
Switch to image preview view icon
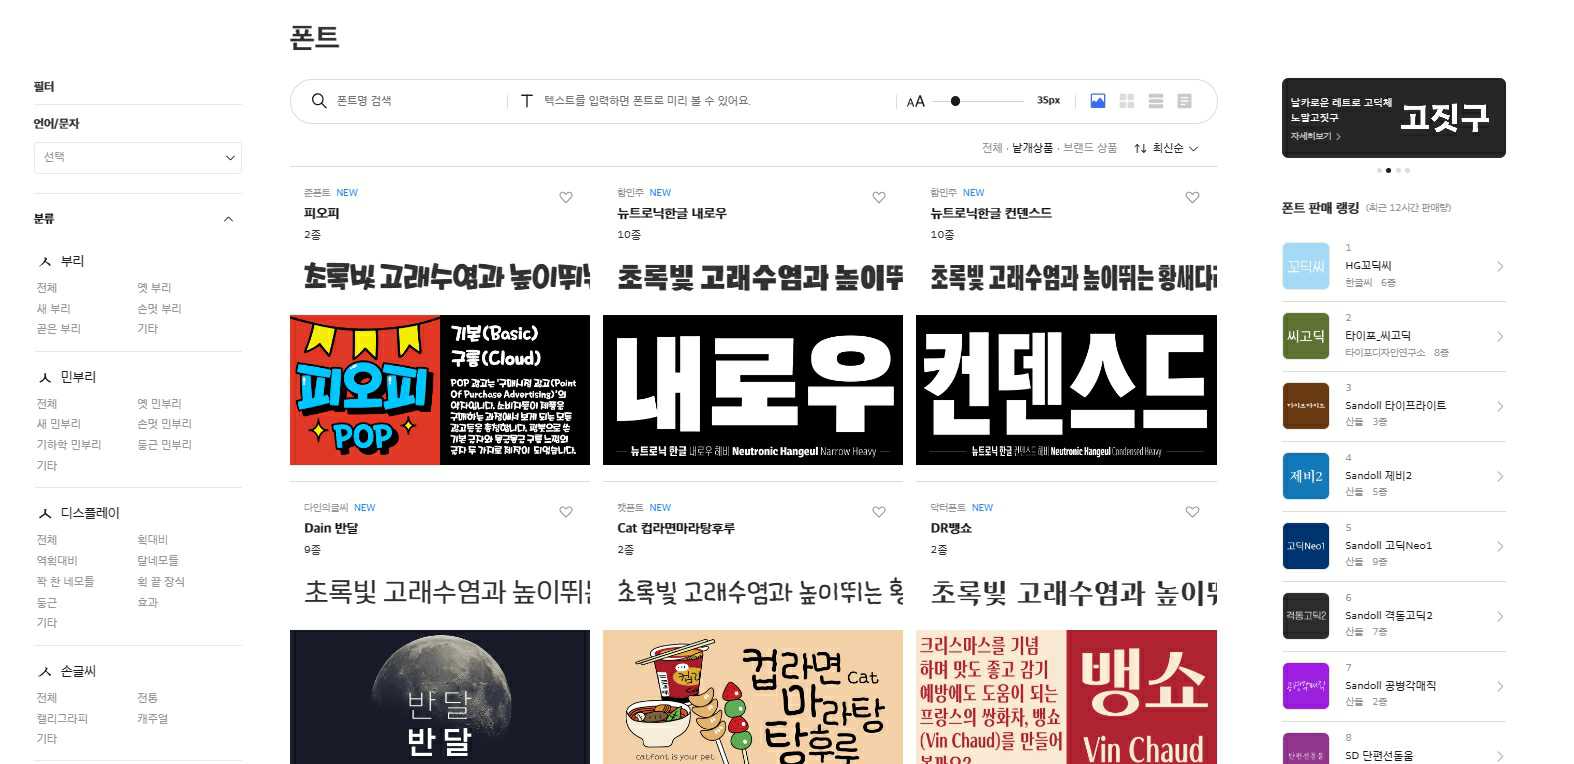(1097, 101)
